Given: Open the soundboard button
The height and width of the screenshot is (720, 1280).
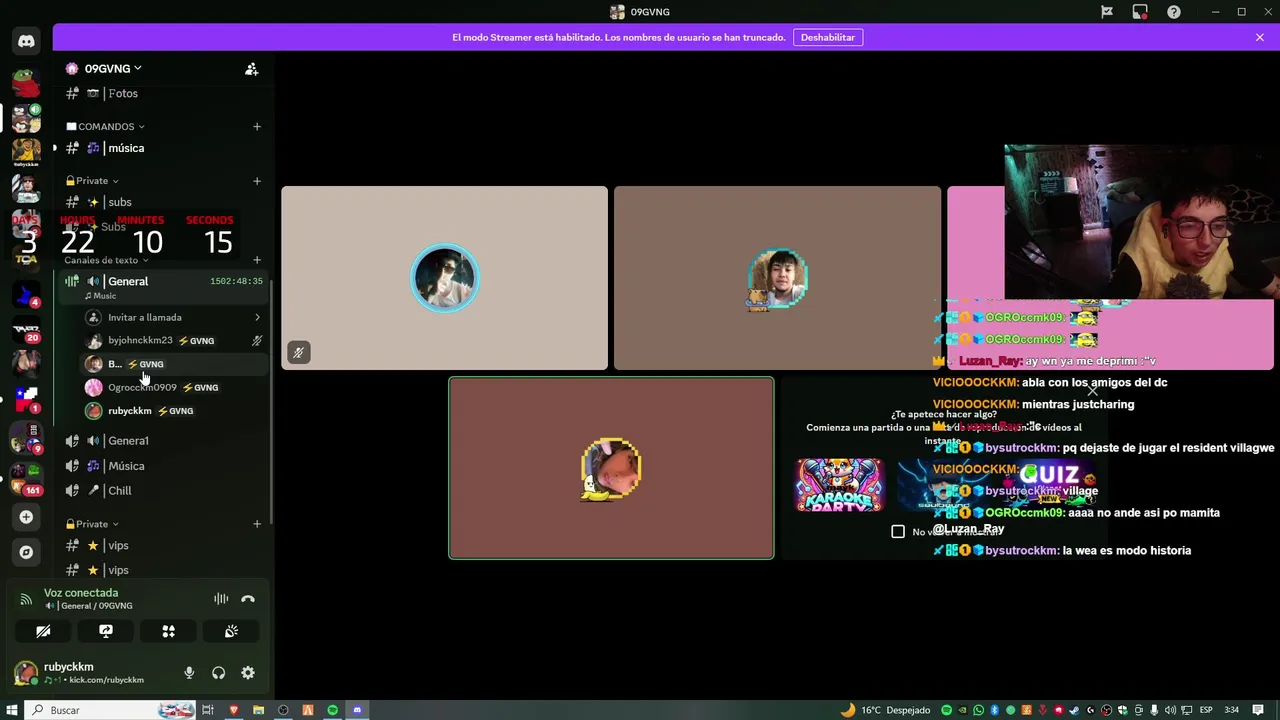Looking at the screenshot, I should click(231, 631).
